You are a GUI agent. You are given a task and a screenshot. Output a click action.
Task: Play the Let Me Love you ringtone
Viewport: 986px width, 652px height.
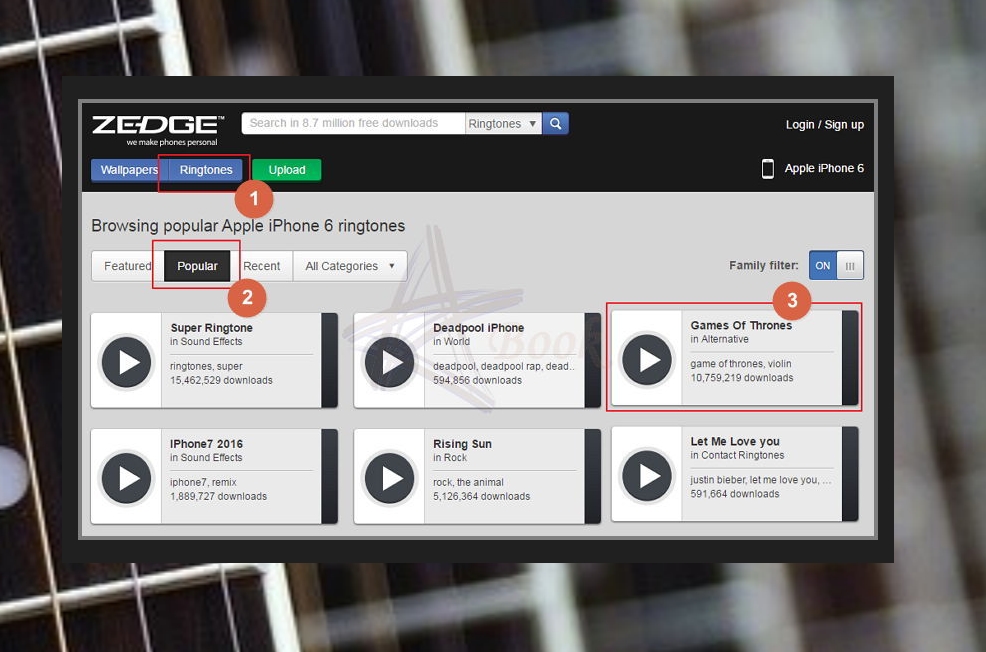tap(647, 476)
